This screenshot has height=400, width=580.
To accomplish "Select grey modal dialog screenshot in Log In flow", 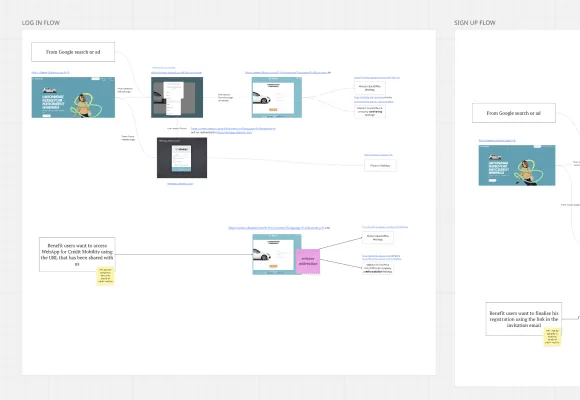I will coord(177,97).
